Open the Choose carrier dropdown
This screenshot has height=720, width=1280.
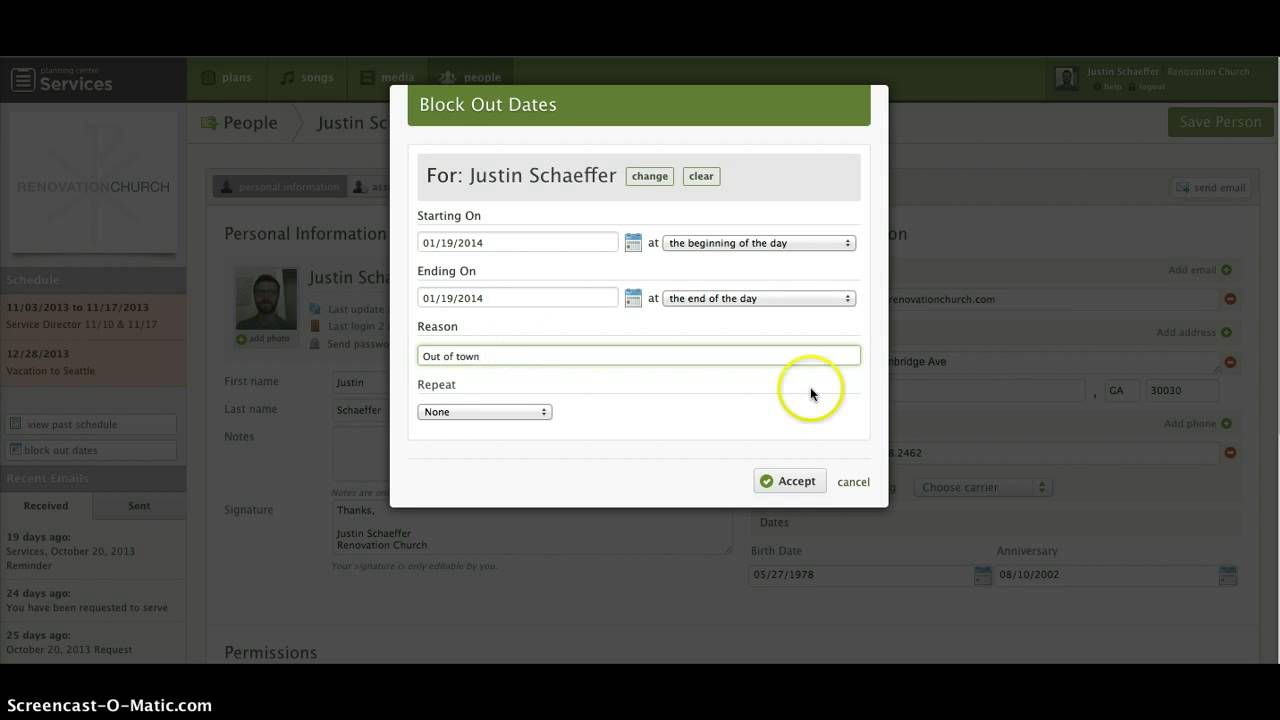[982, 487]
